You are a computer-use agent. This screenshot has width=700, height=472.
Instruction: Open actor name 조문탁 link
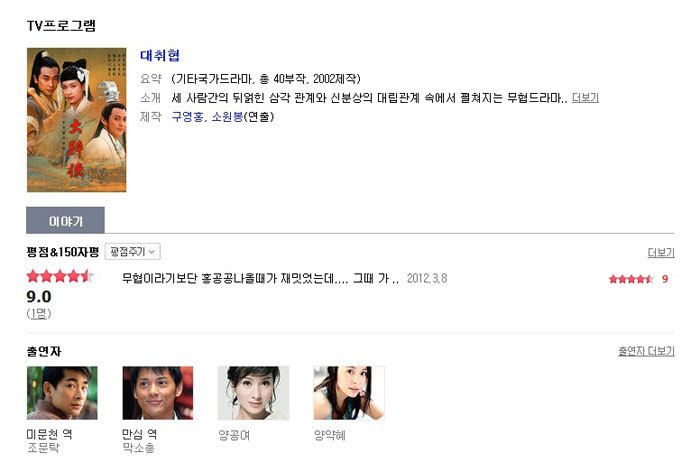tap(43, 448)
